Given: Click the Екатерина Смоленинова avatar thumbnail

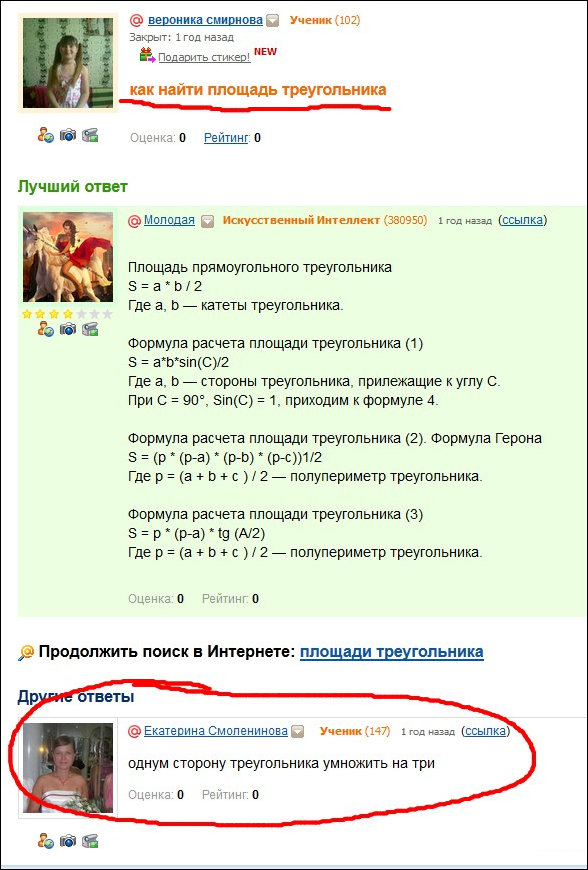Looking at the screenshot, I should click(68, 768).
